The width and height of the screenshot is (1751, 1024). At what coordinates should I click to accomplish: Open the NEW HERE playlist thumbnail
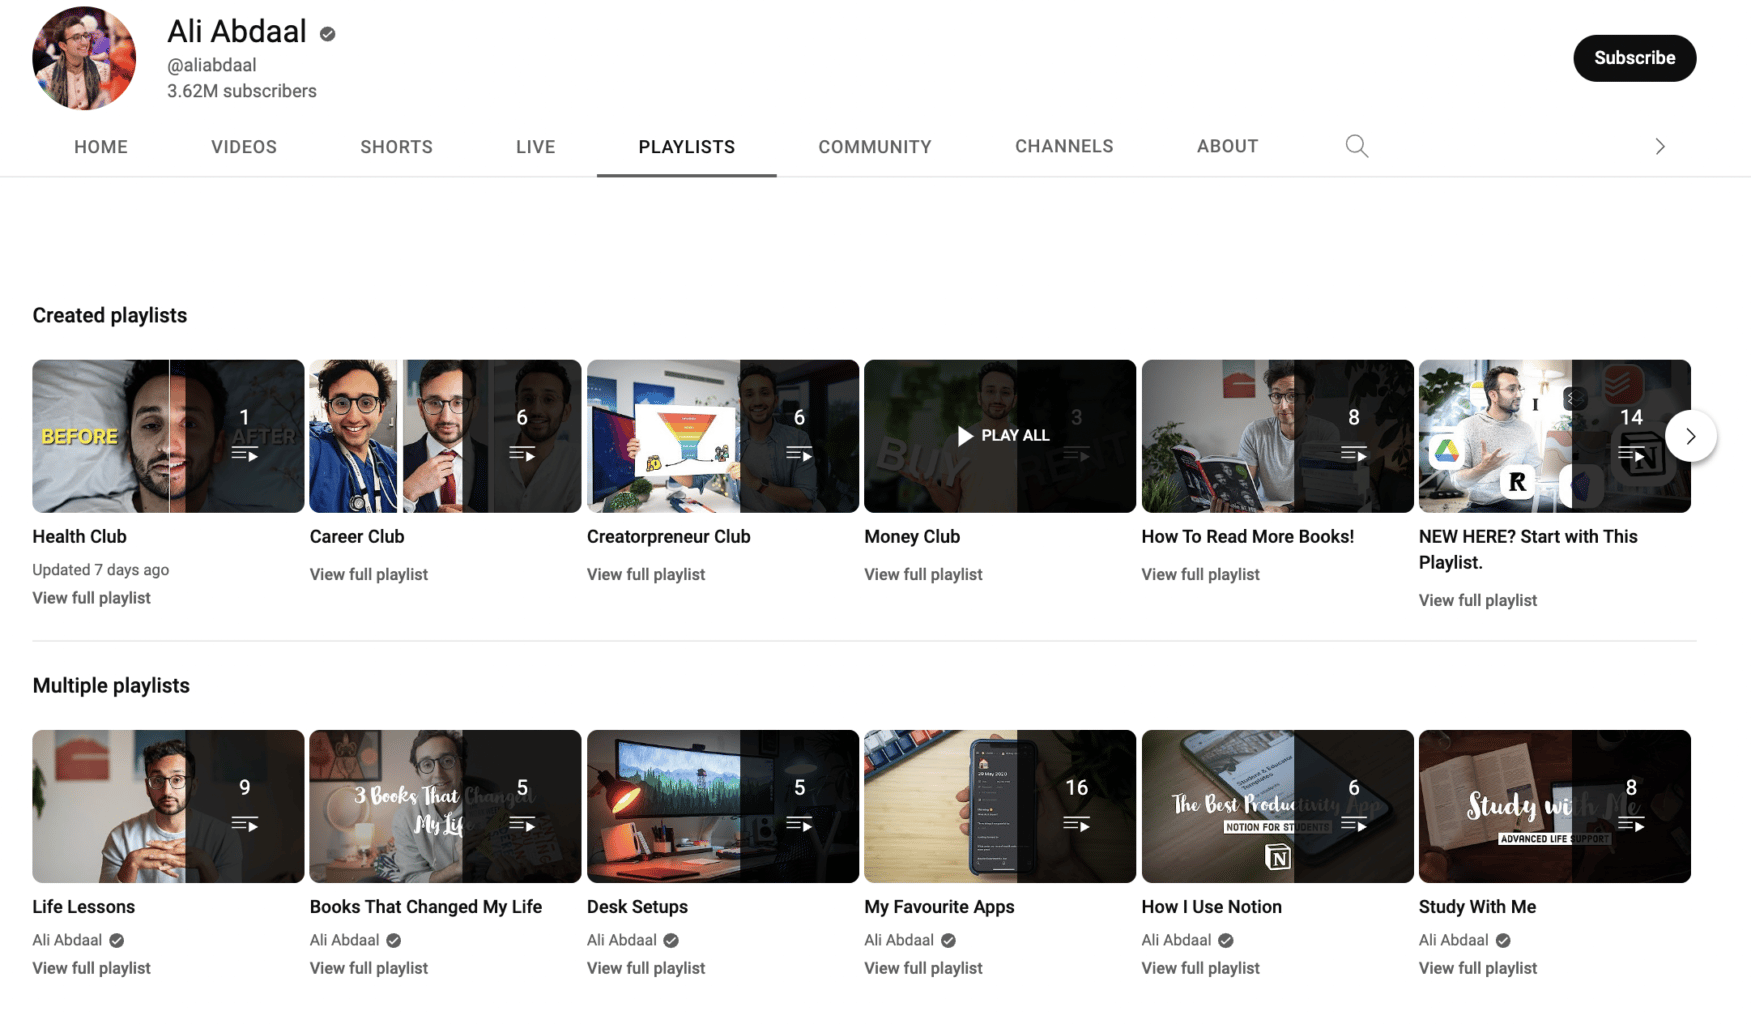pyautogui.click(x=1554, y=436)
